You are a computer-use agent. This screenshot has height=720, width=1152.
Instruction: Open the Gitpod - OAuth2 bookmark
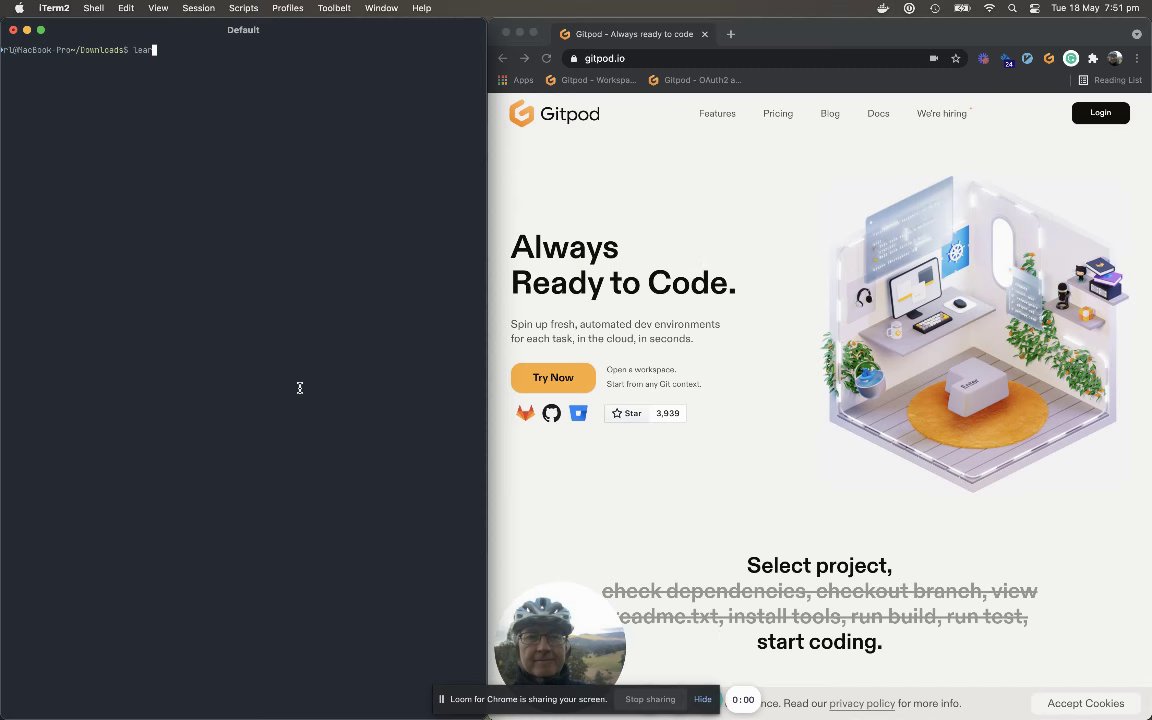coord(695,80)
